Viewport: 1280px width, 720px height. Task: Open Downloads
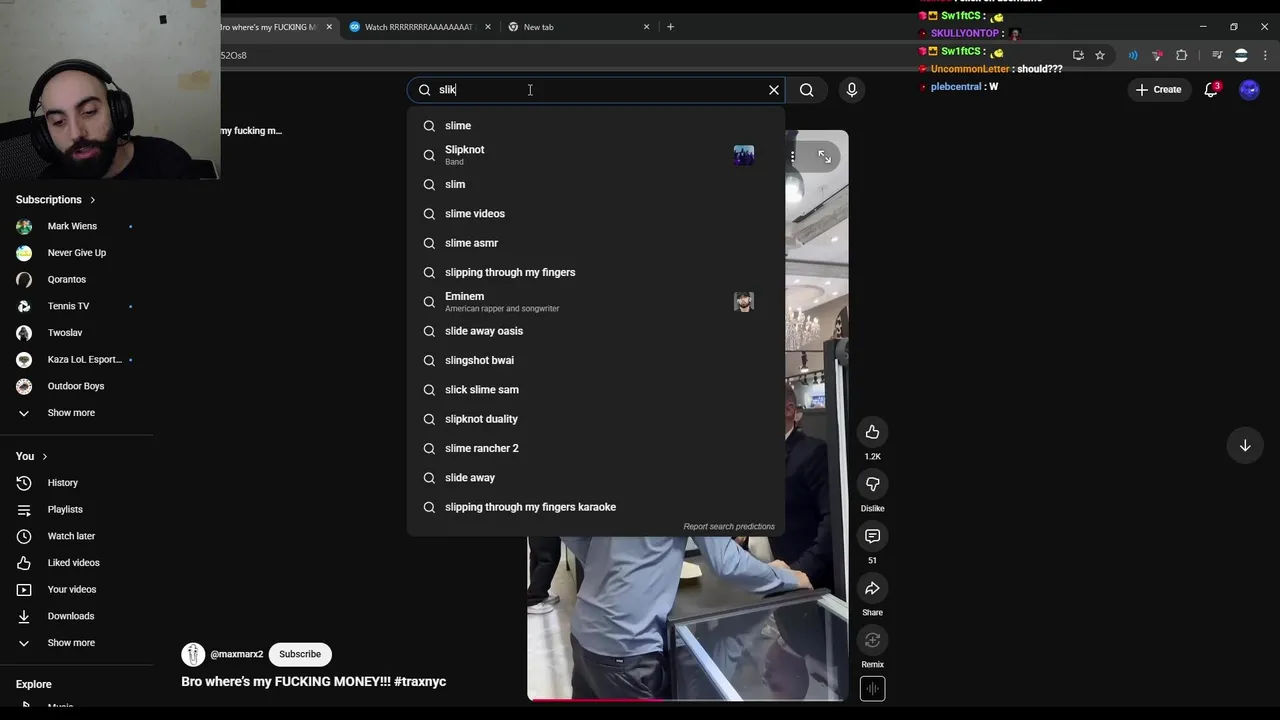click(x=75, y=616)
